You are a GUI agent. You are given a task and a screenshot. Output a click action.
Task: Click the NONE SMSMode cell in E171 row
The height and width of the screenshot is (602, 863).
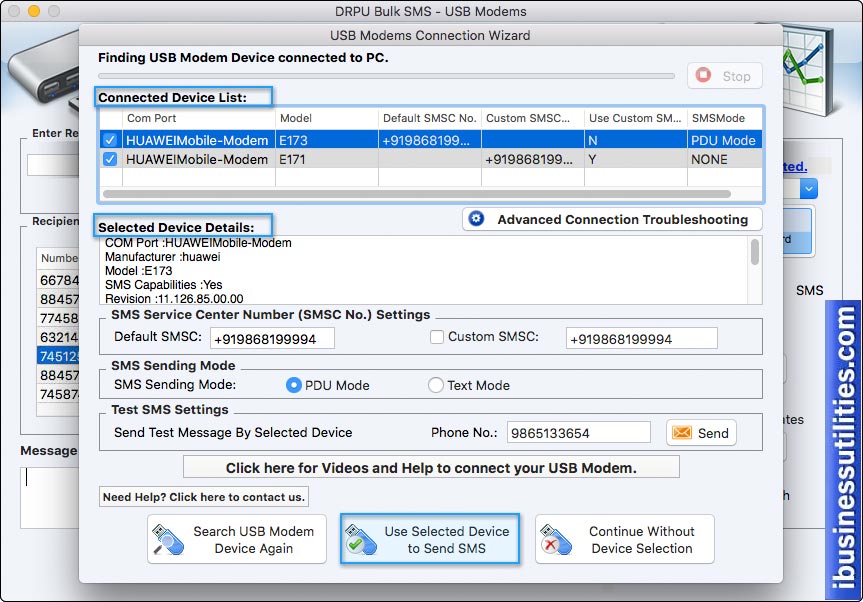(724, 159)
